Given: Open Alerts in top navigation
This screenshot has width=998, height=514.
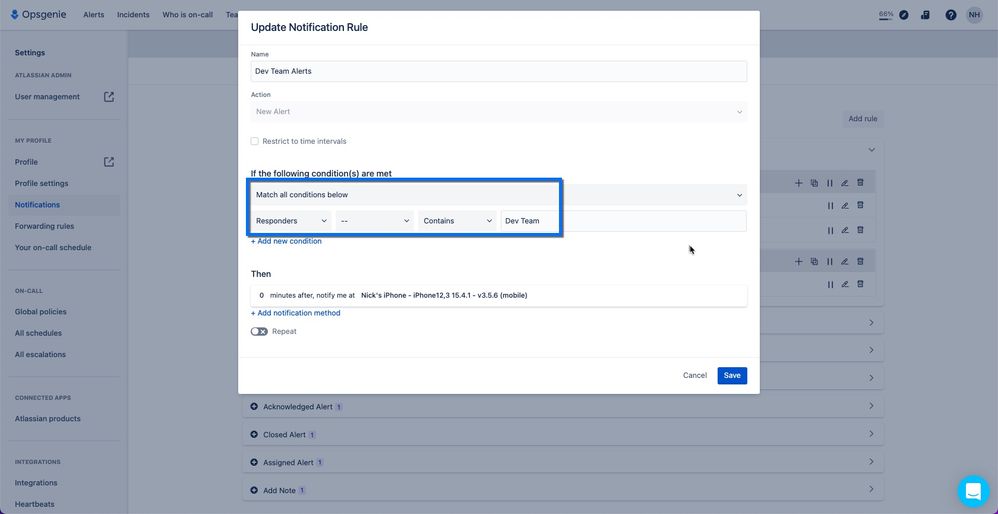Looking at the screenshot, I should 94,15.
